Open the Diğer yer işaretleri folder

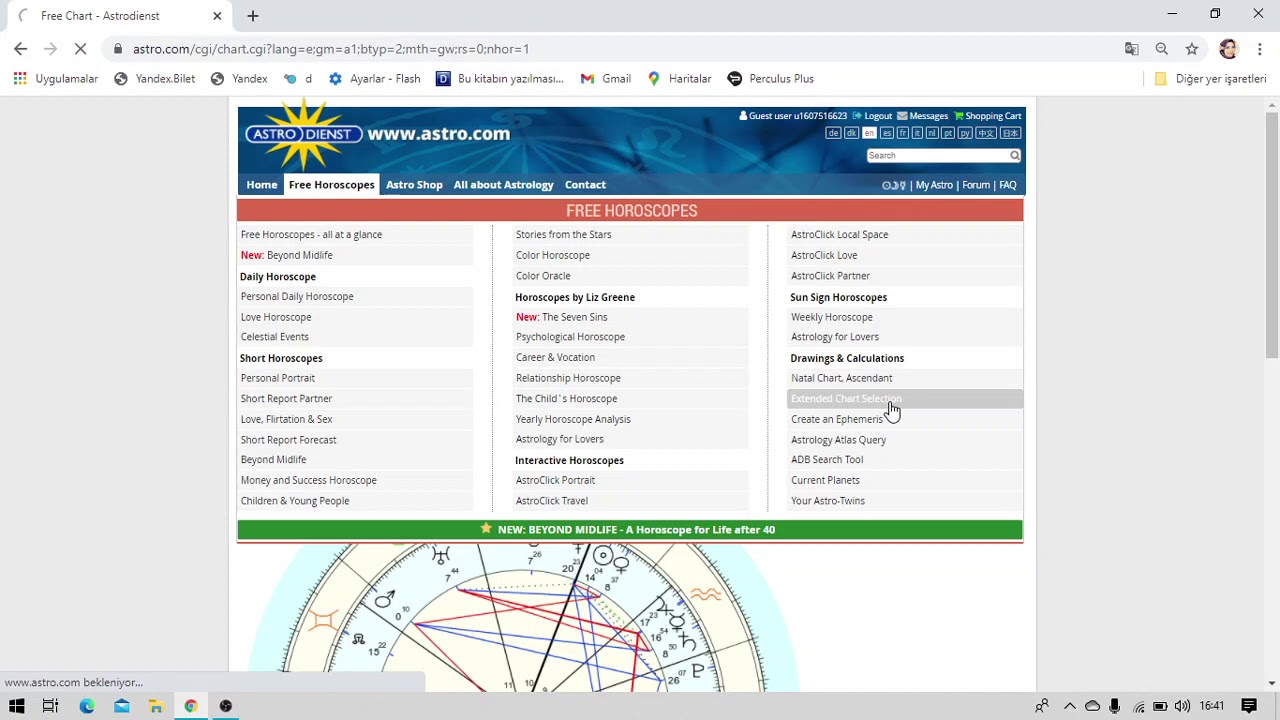point(1210,79)
